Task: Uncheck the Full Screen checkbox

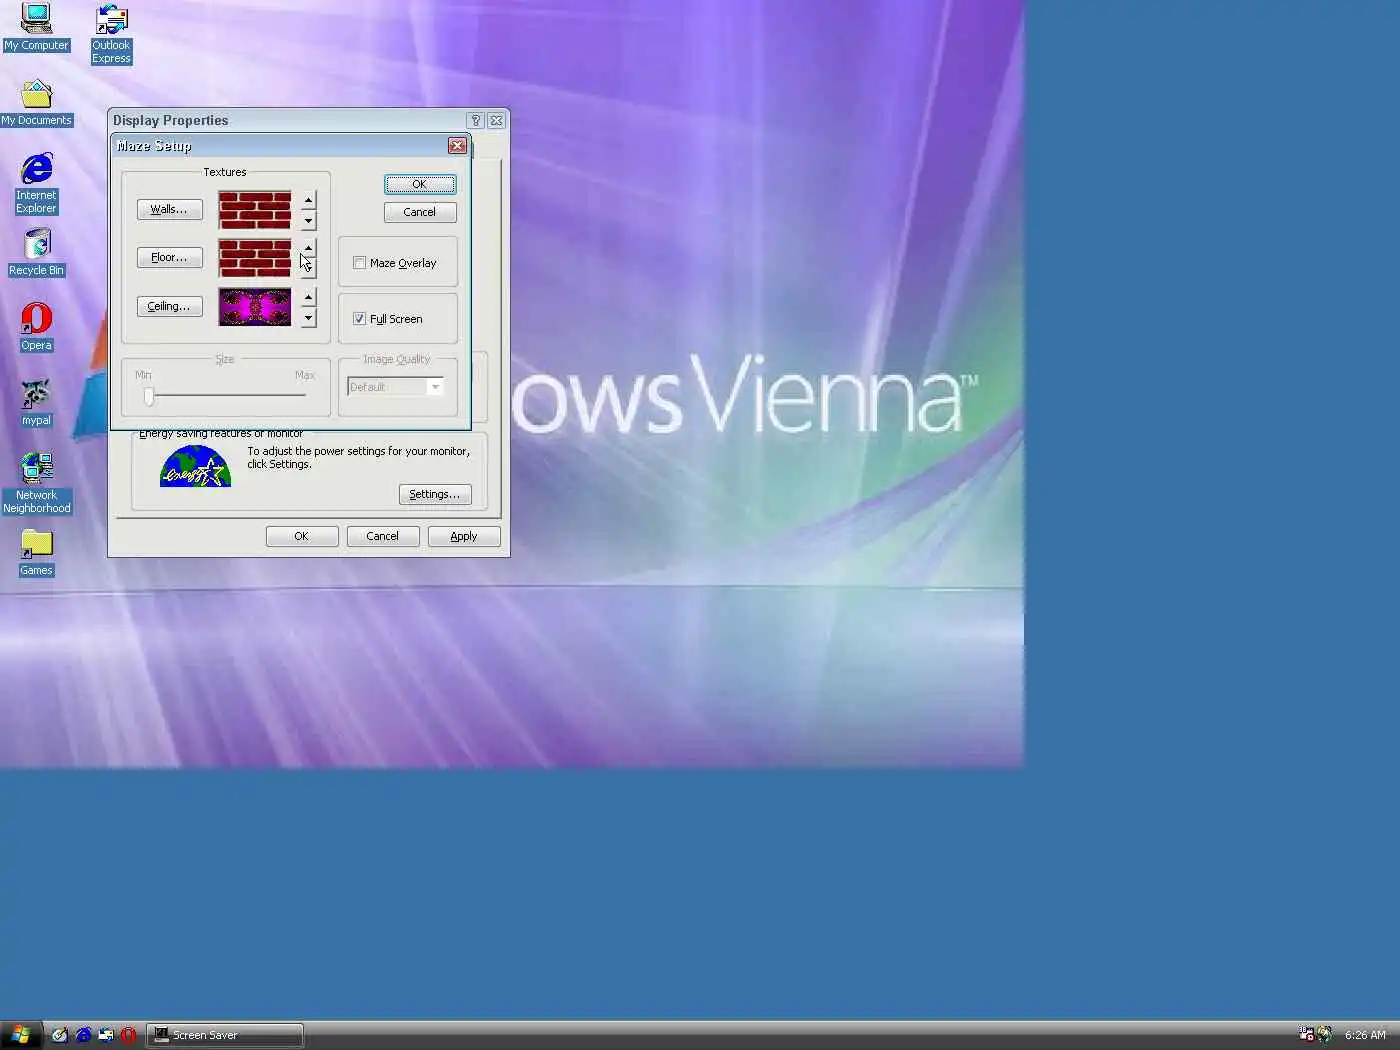Action: click(x=359, y=319)
